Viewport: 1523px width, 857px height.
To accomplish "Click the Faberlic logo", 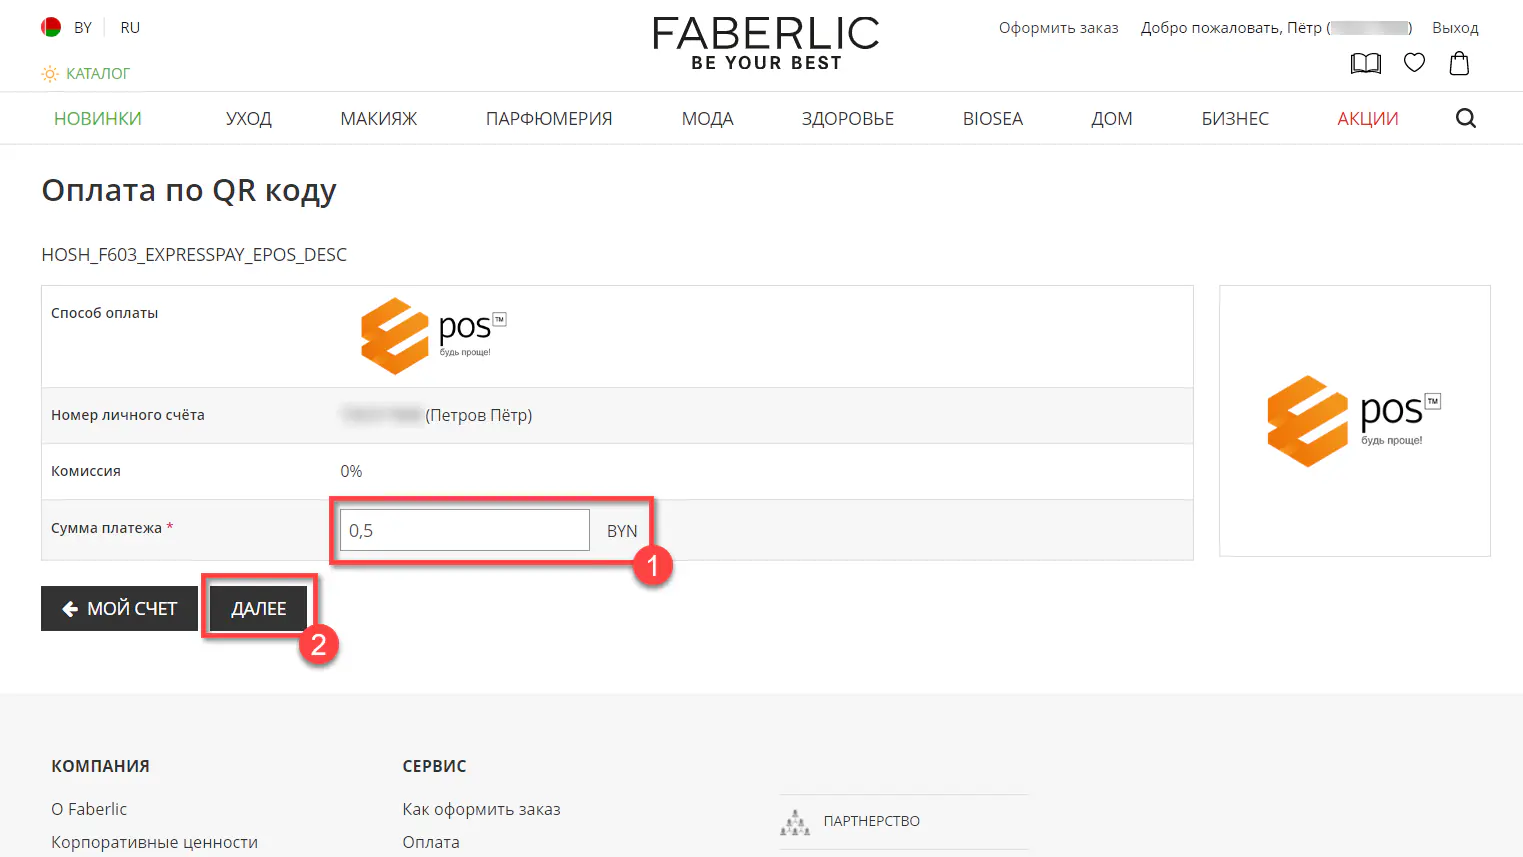I will [x=765, y=44].
